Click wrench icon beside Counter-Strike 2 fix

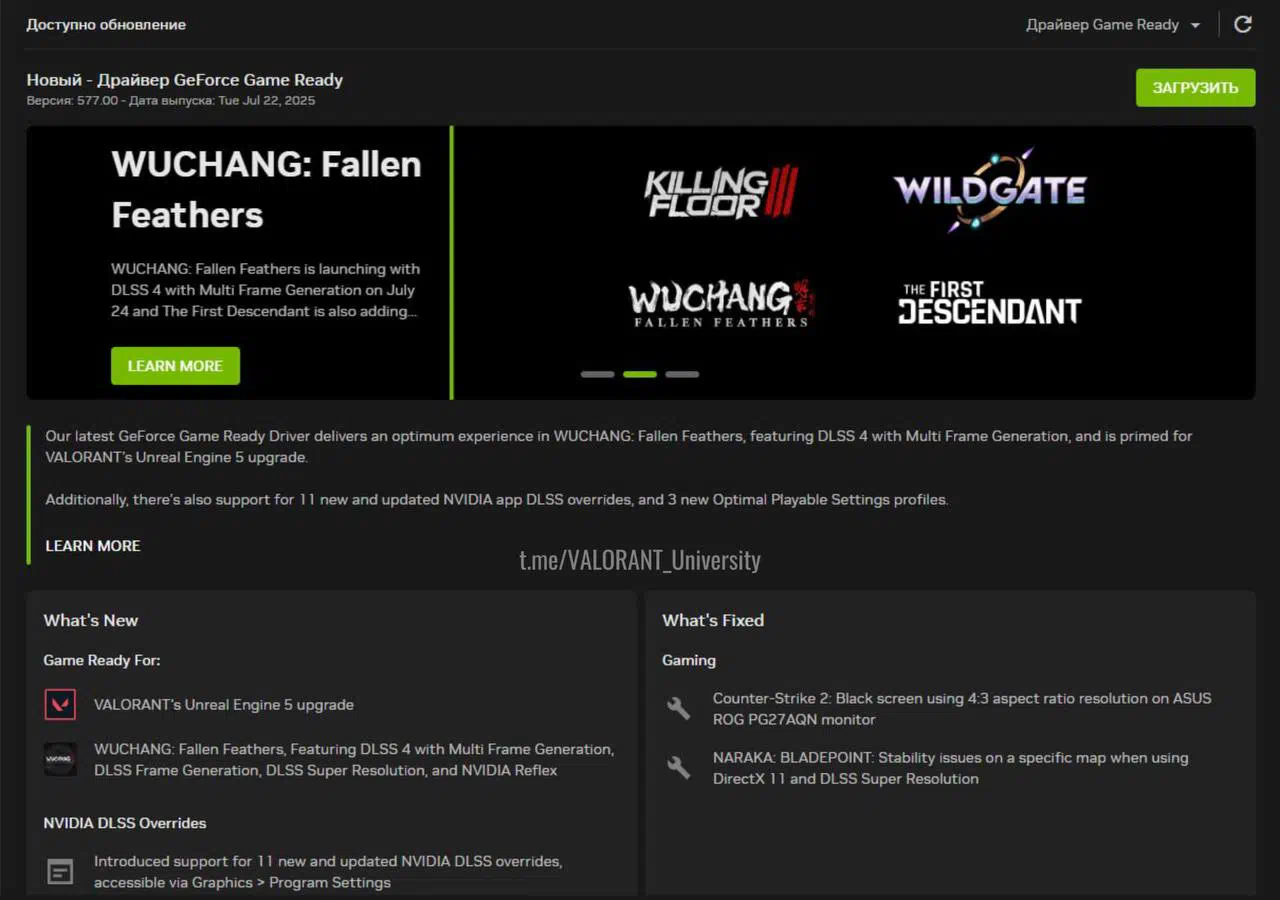pyautogui.click(x=679, y=708)
